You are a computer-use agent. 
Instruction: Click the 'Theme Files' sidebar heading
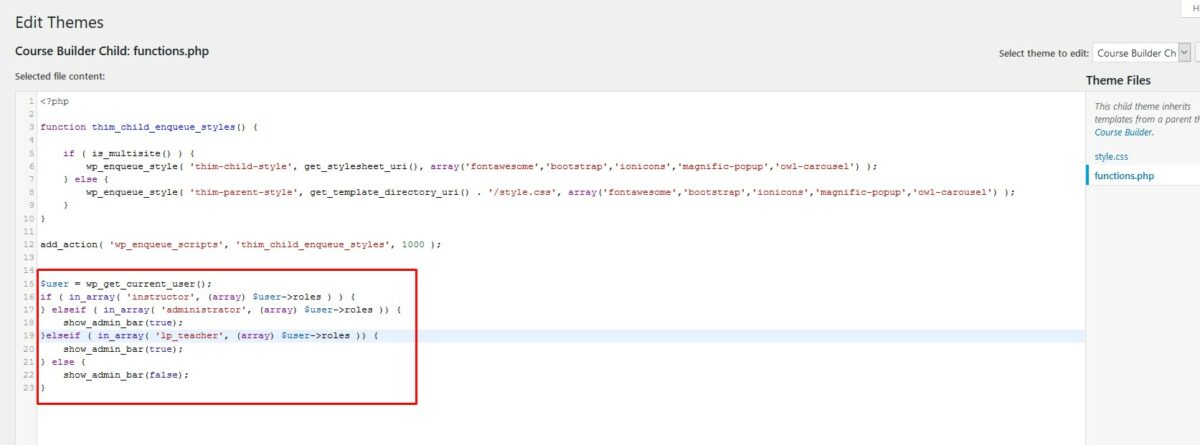(1118, 80)
